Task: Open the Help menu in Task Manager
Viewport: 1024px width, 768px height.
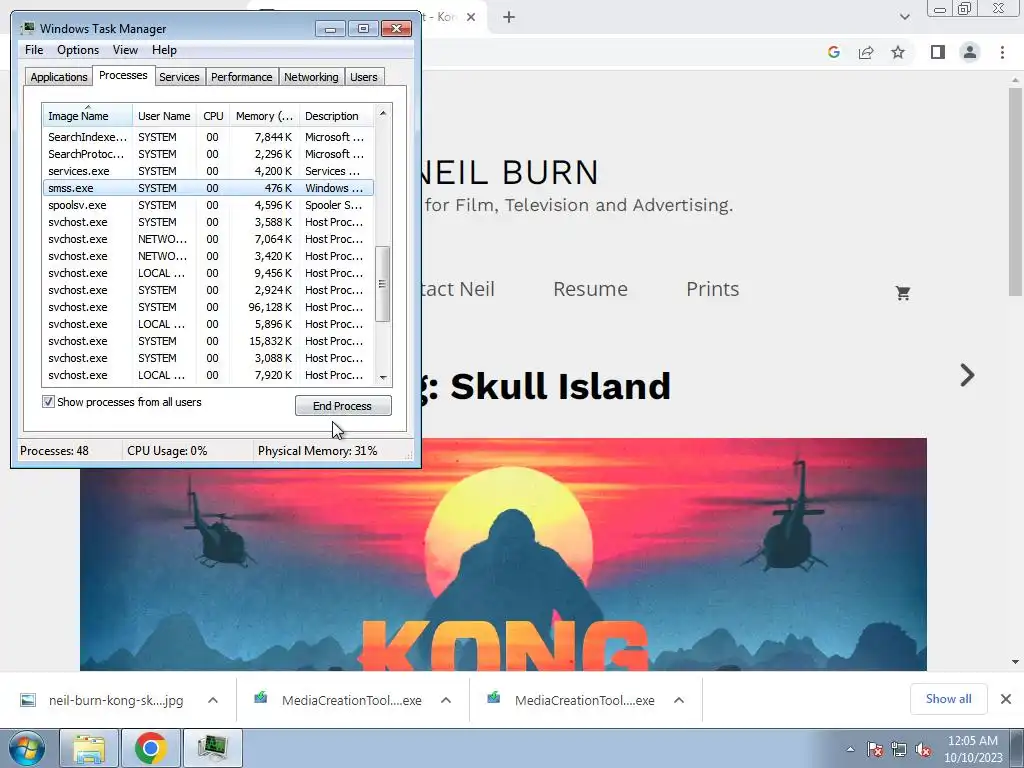Action: pos(164,50)
